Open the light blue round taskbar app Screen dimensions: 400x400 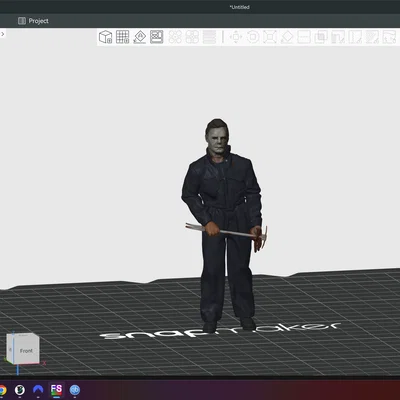[x=75, y=389]
